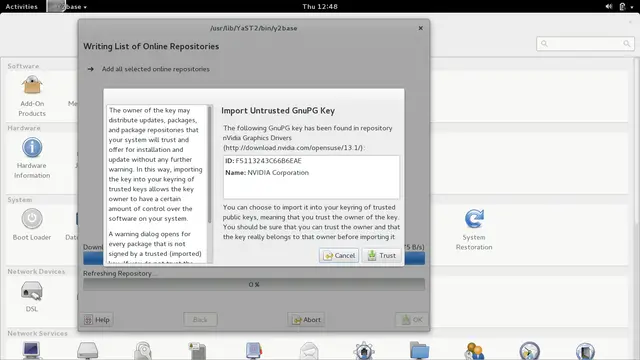Viewport: 640px width, 360px height.
Task: Click the Name NVIDIA Corporation line
Action: (x=267, y=173)
